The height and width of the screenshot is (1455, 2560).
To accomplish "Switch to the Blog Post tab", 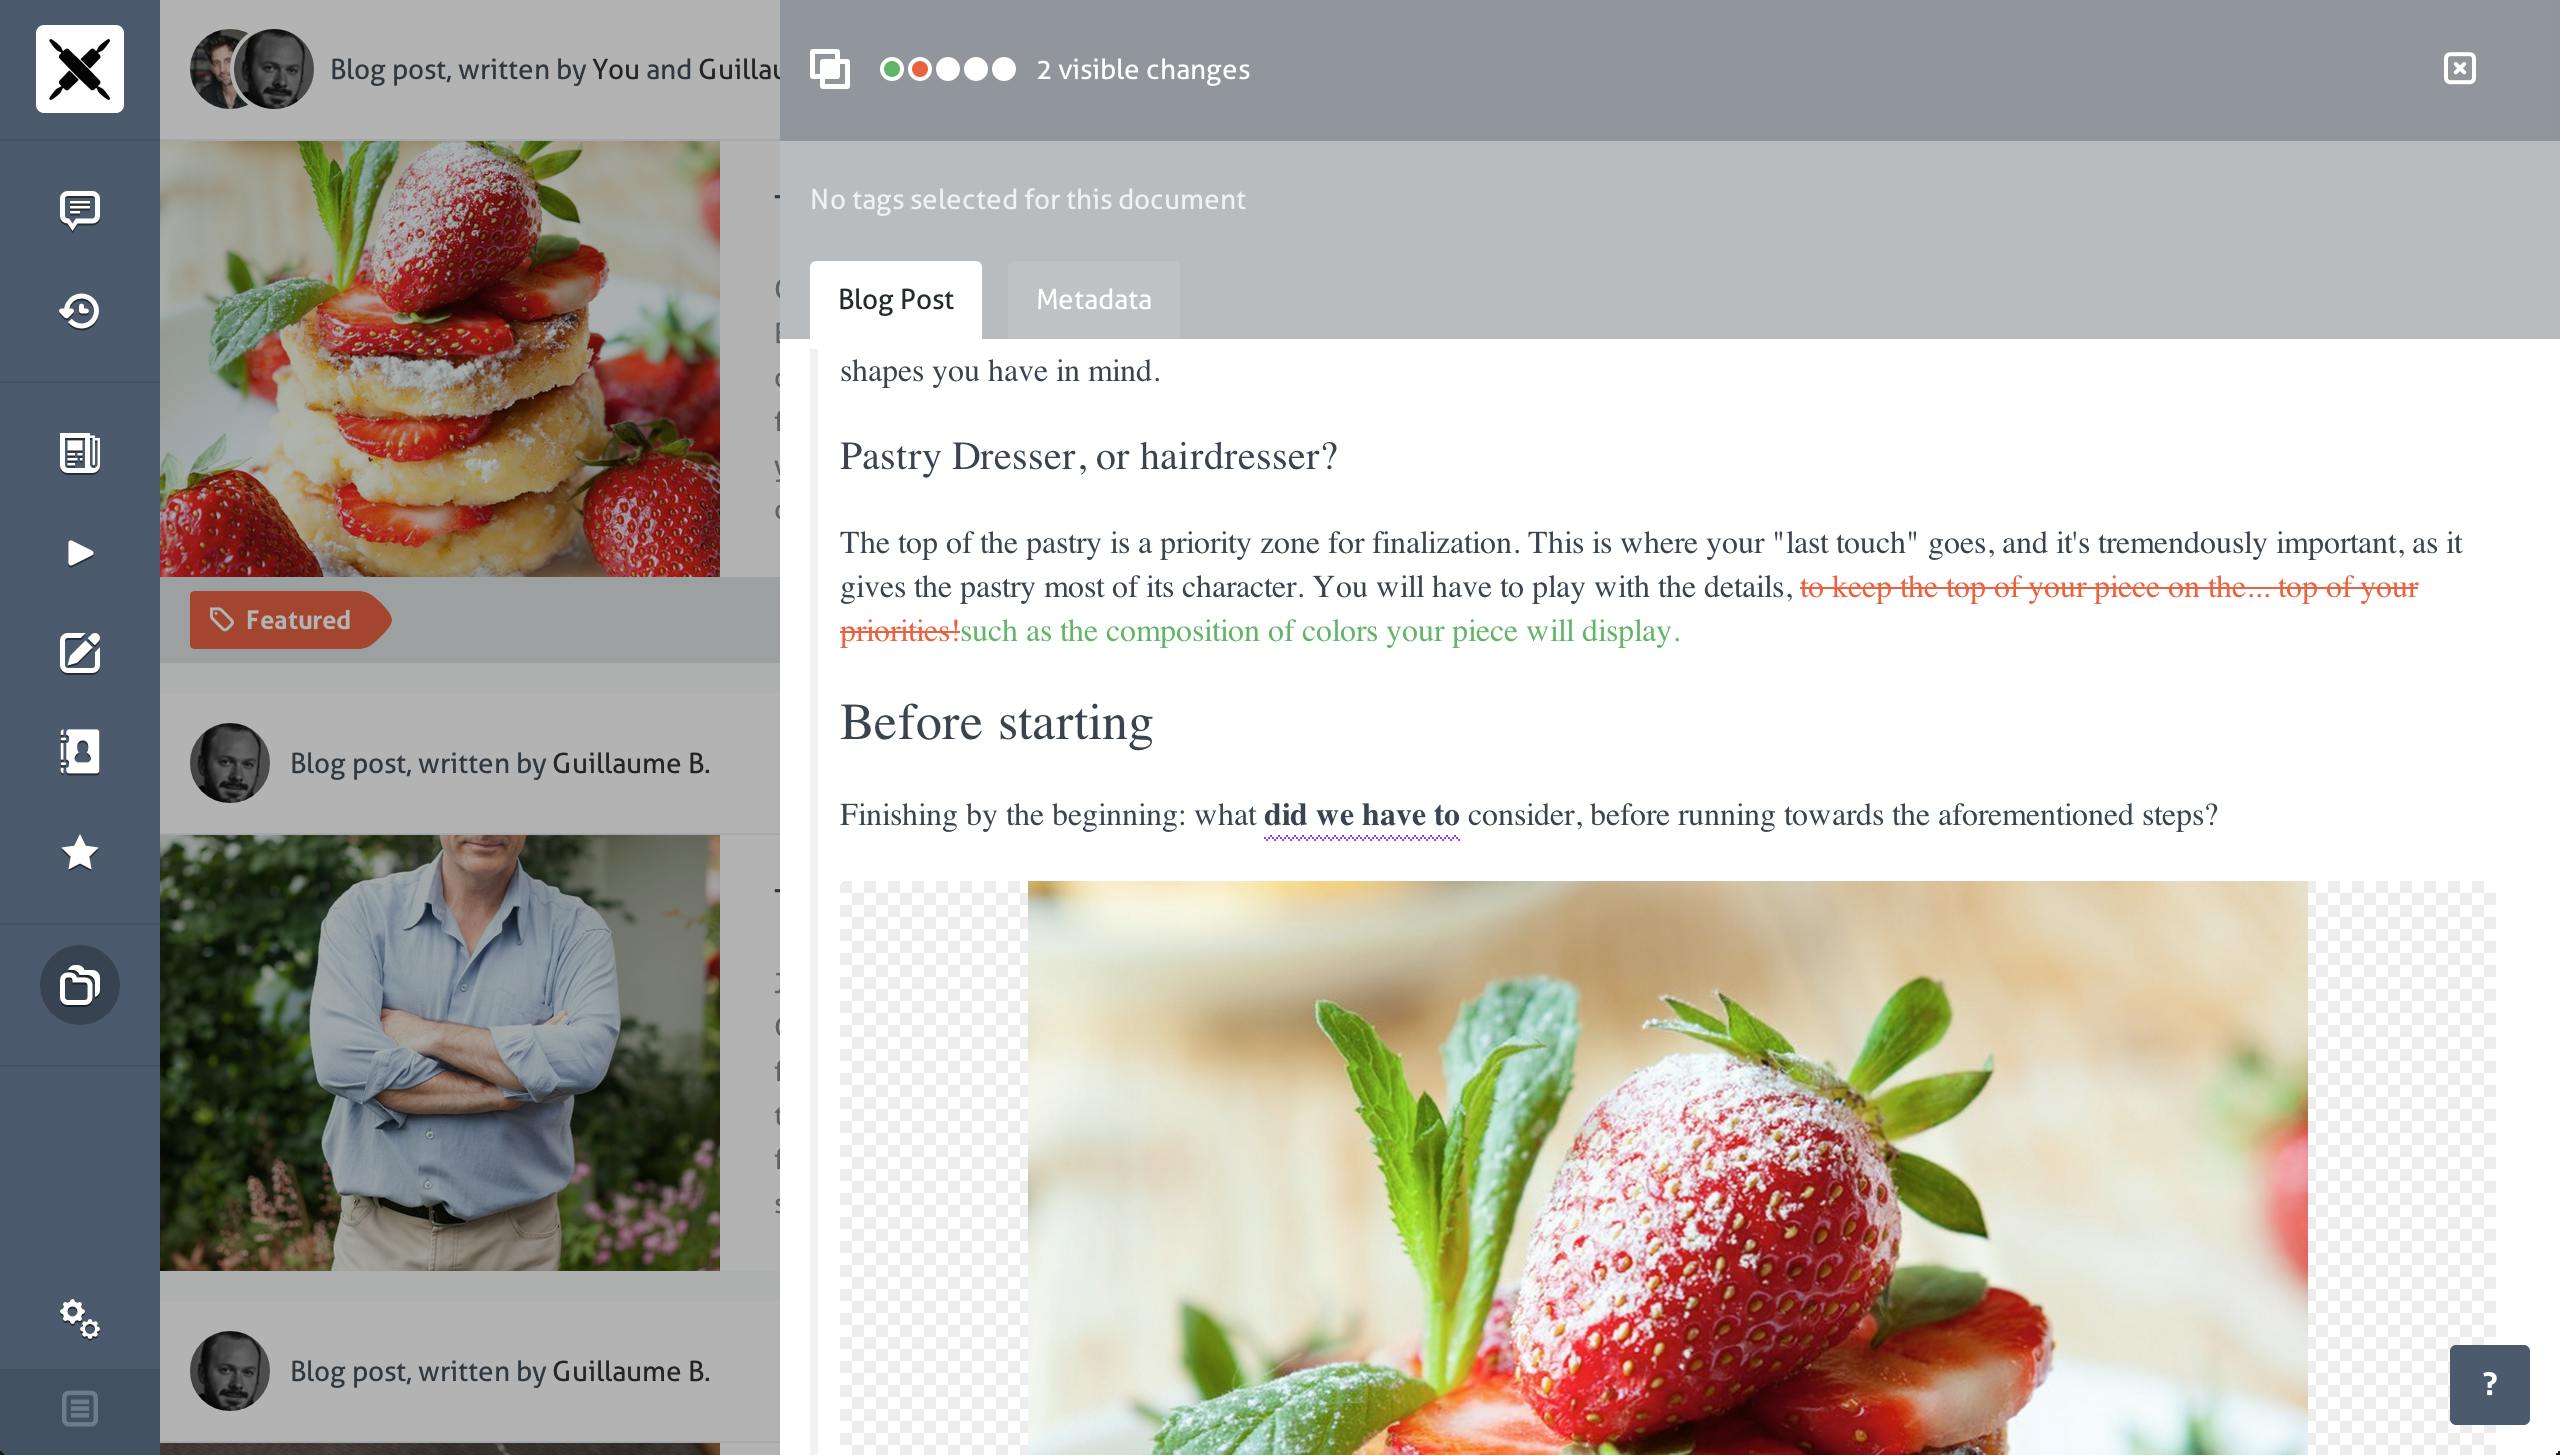I will [x=895, y=300].
